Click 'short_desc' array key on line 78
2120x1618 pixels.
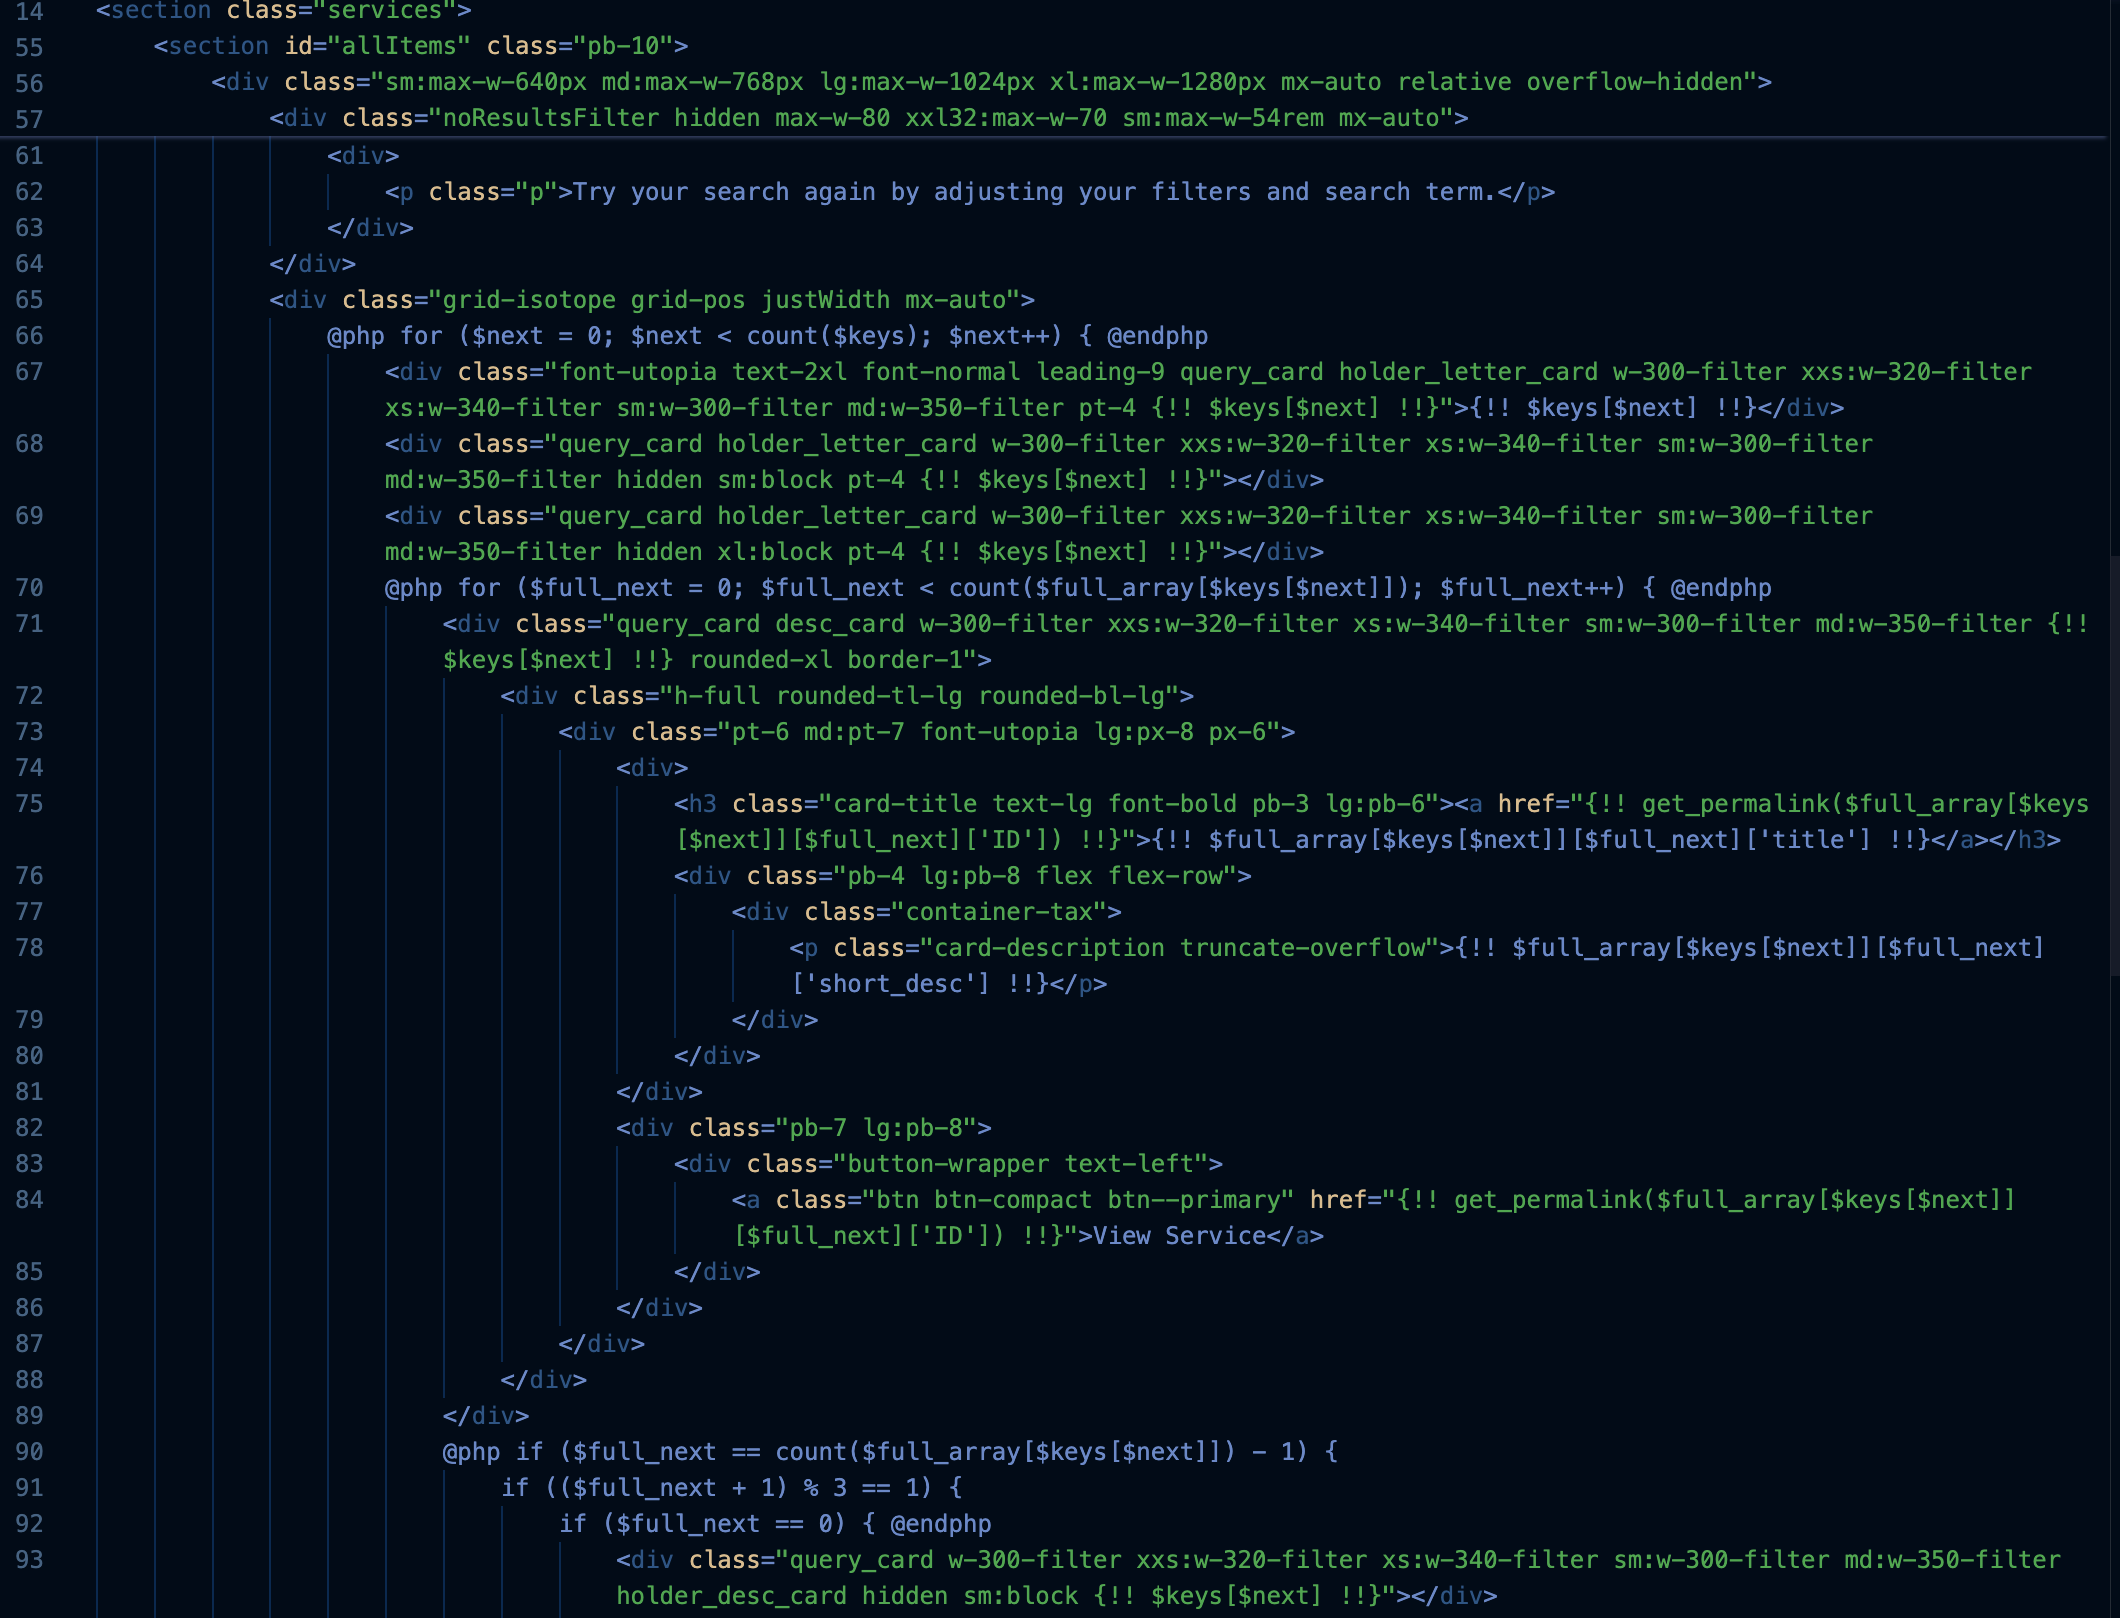890,984
